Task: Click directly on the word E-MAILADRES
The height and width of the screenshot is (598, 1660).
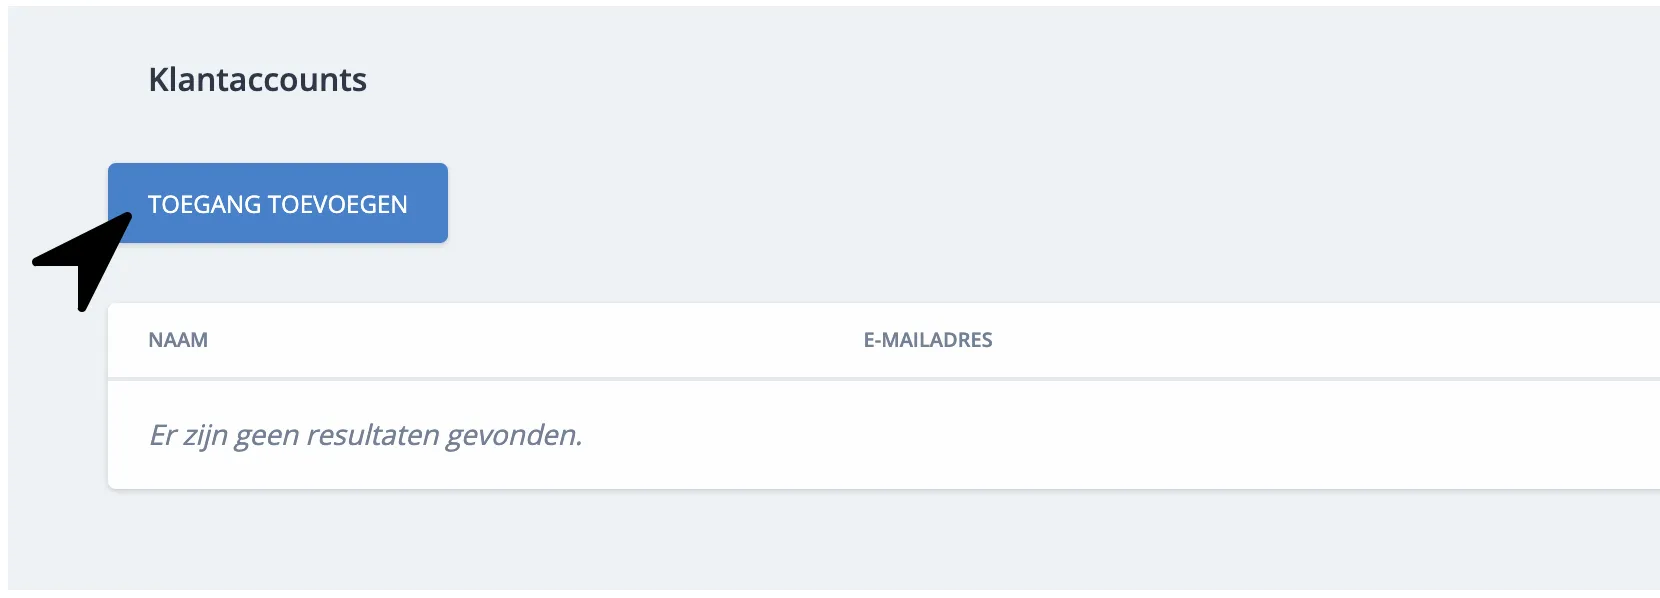Action: 928,340
